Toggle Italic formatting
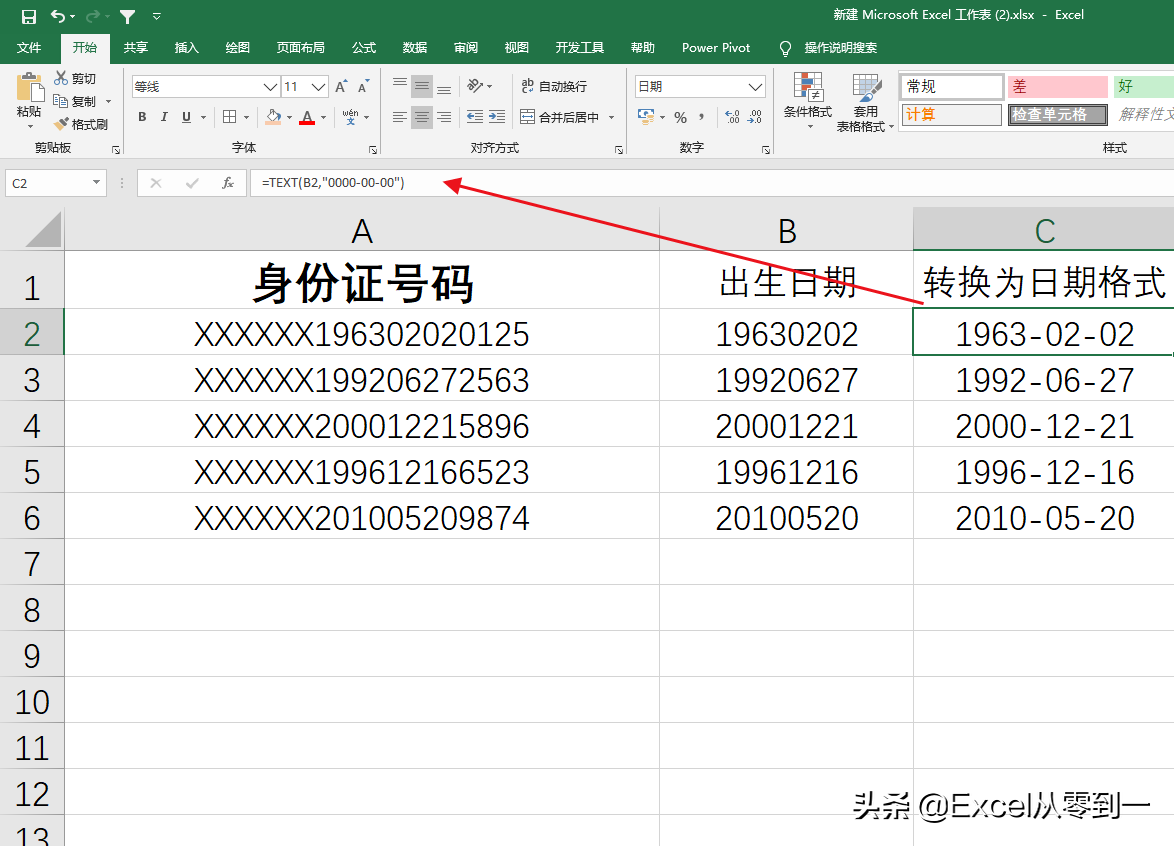The height and width of the screenshot is (846, 1174). [x=165, y=118]
